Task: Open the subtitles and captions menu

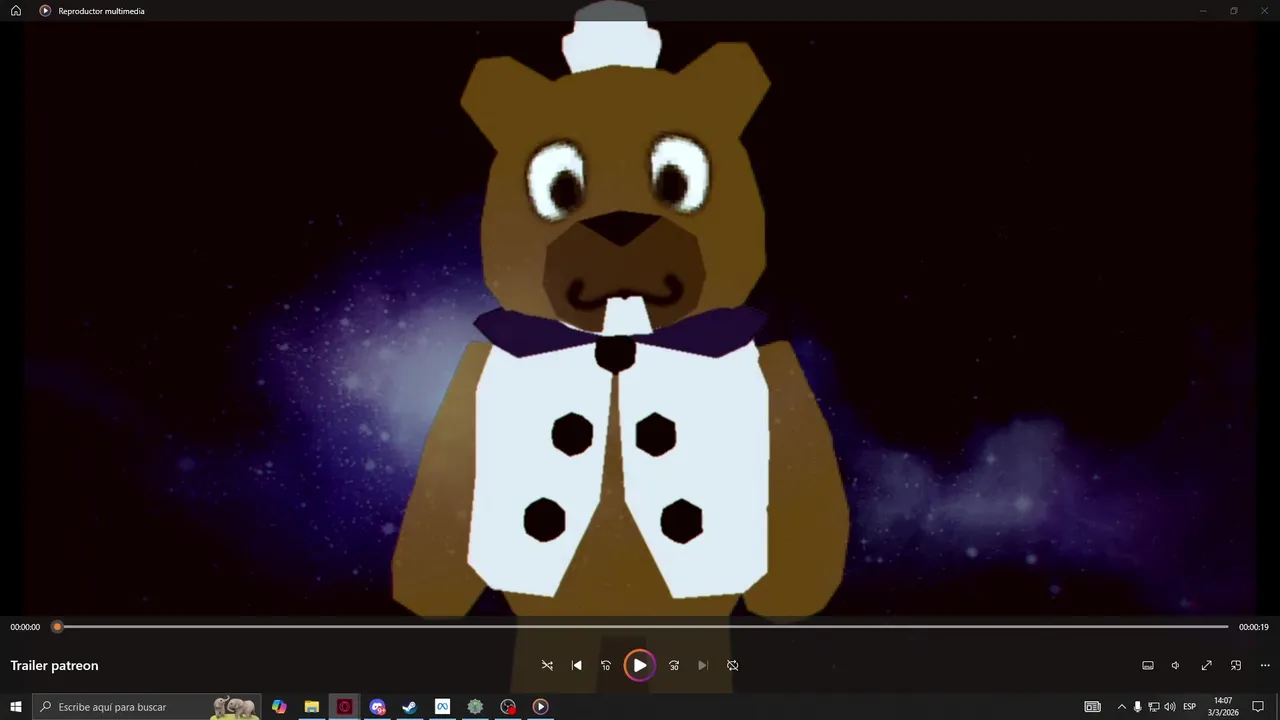Action: coord(1148,665)
